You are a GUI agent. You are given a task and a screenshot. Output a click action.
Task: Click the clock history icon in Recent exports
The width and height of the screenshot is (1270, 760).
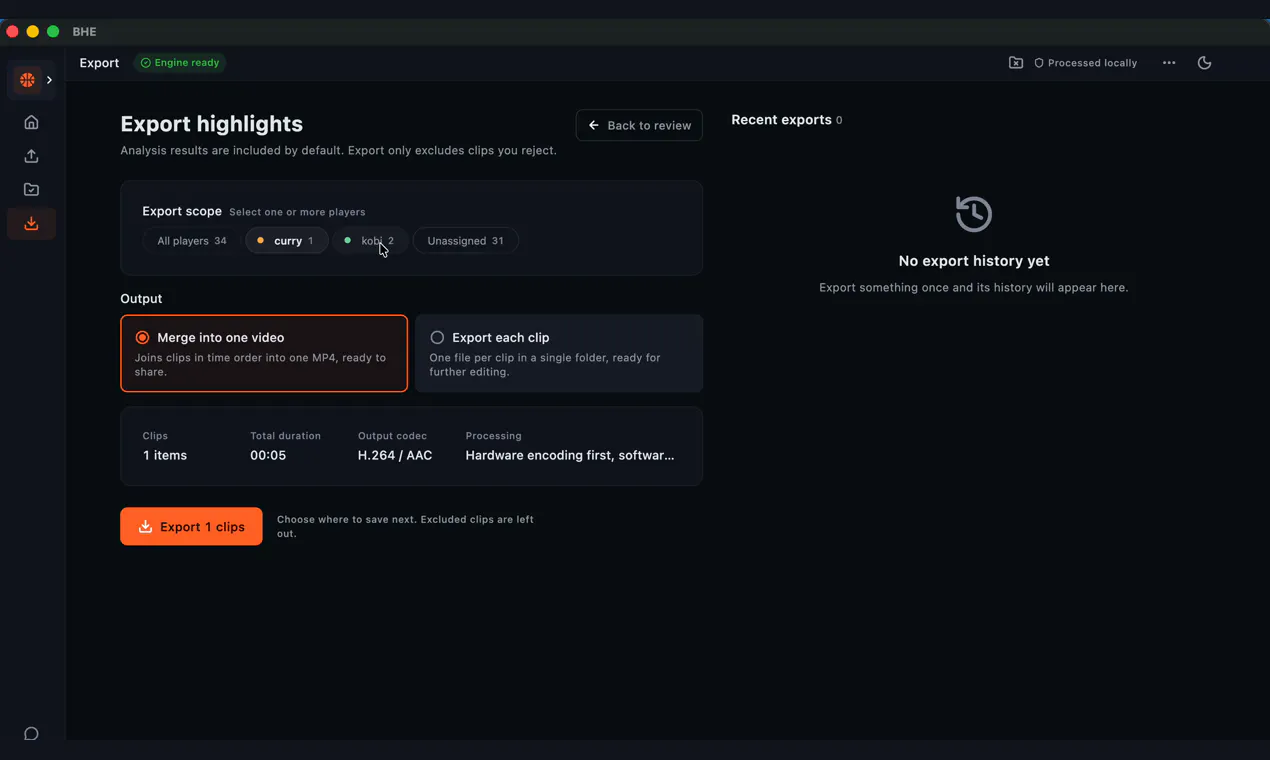(974, 214)
